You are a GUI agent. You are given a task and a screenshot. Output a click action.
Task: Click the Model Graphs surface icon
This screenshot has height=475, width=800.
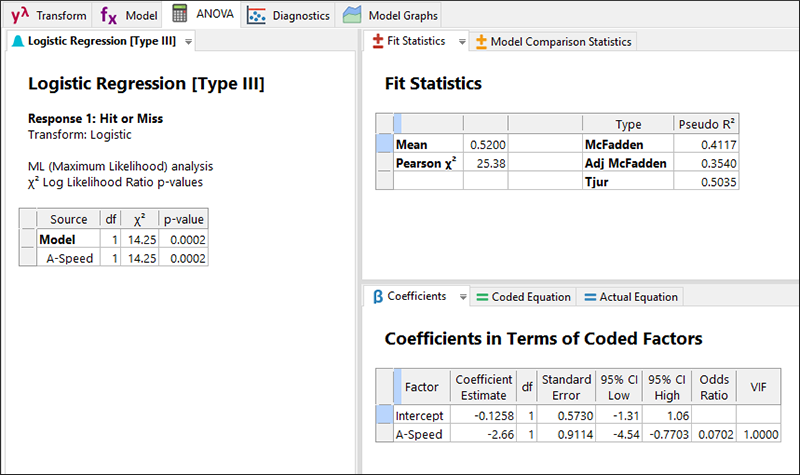351,16
